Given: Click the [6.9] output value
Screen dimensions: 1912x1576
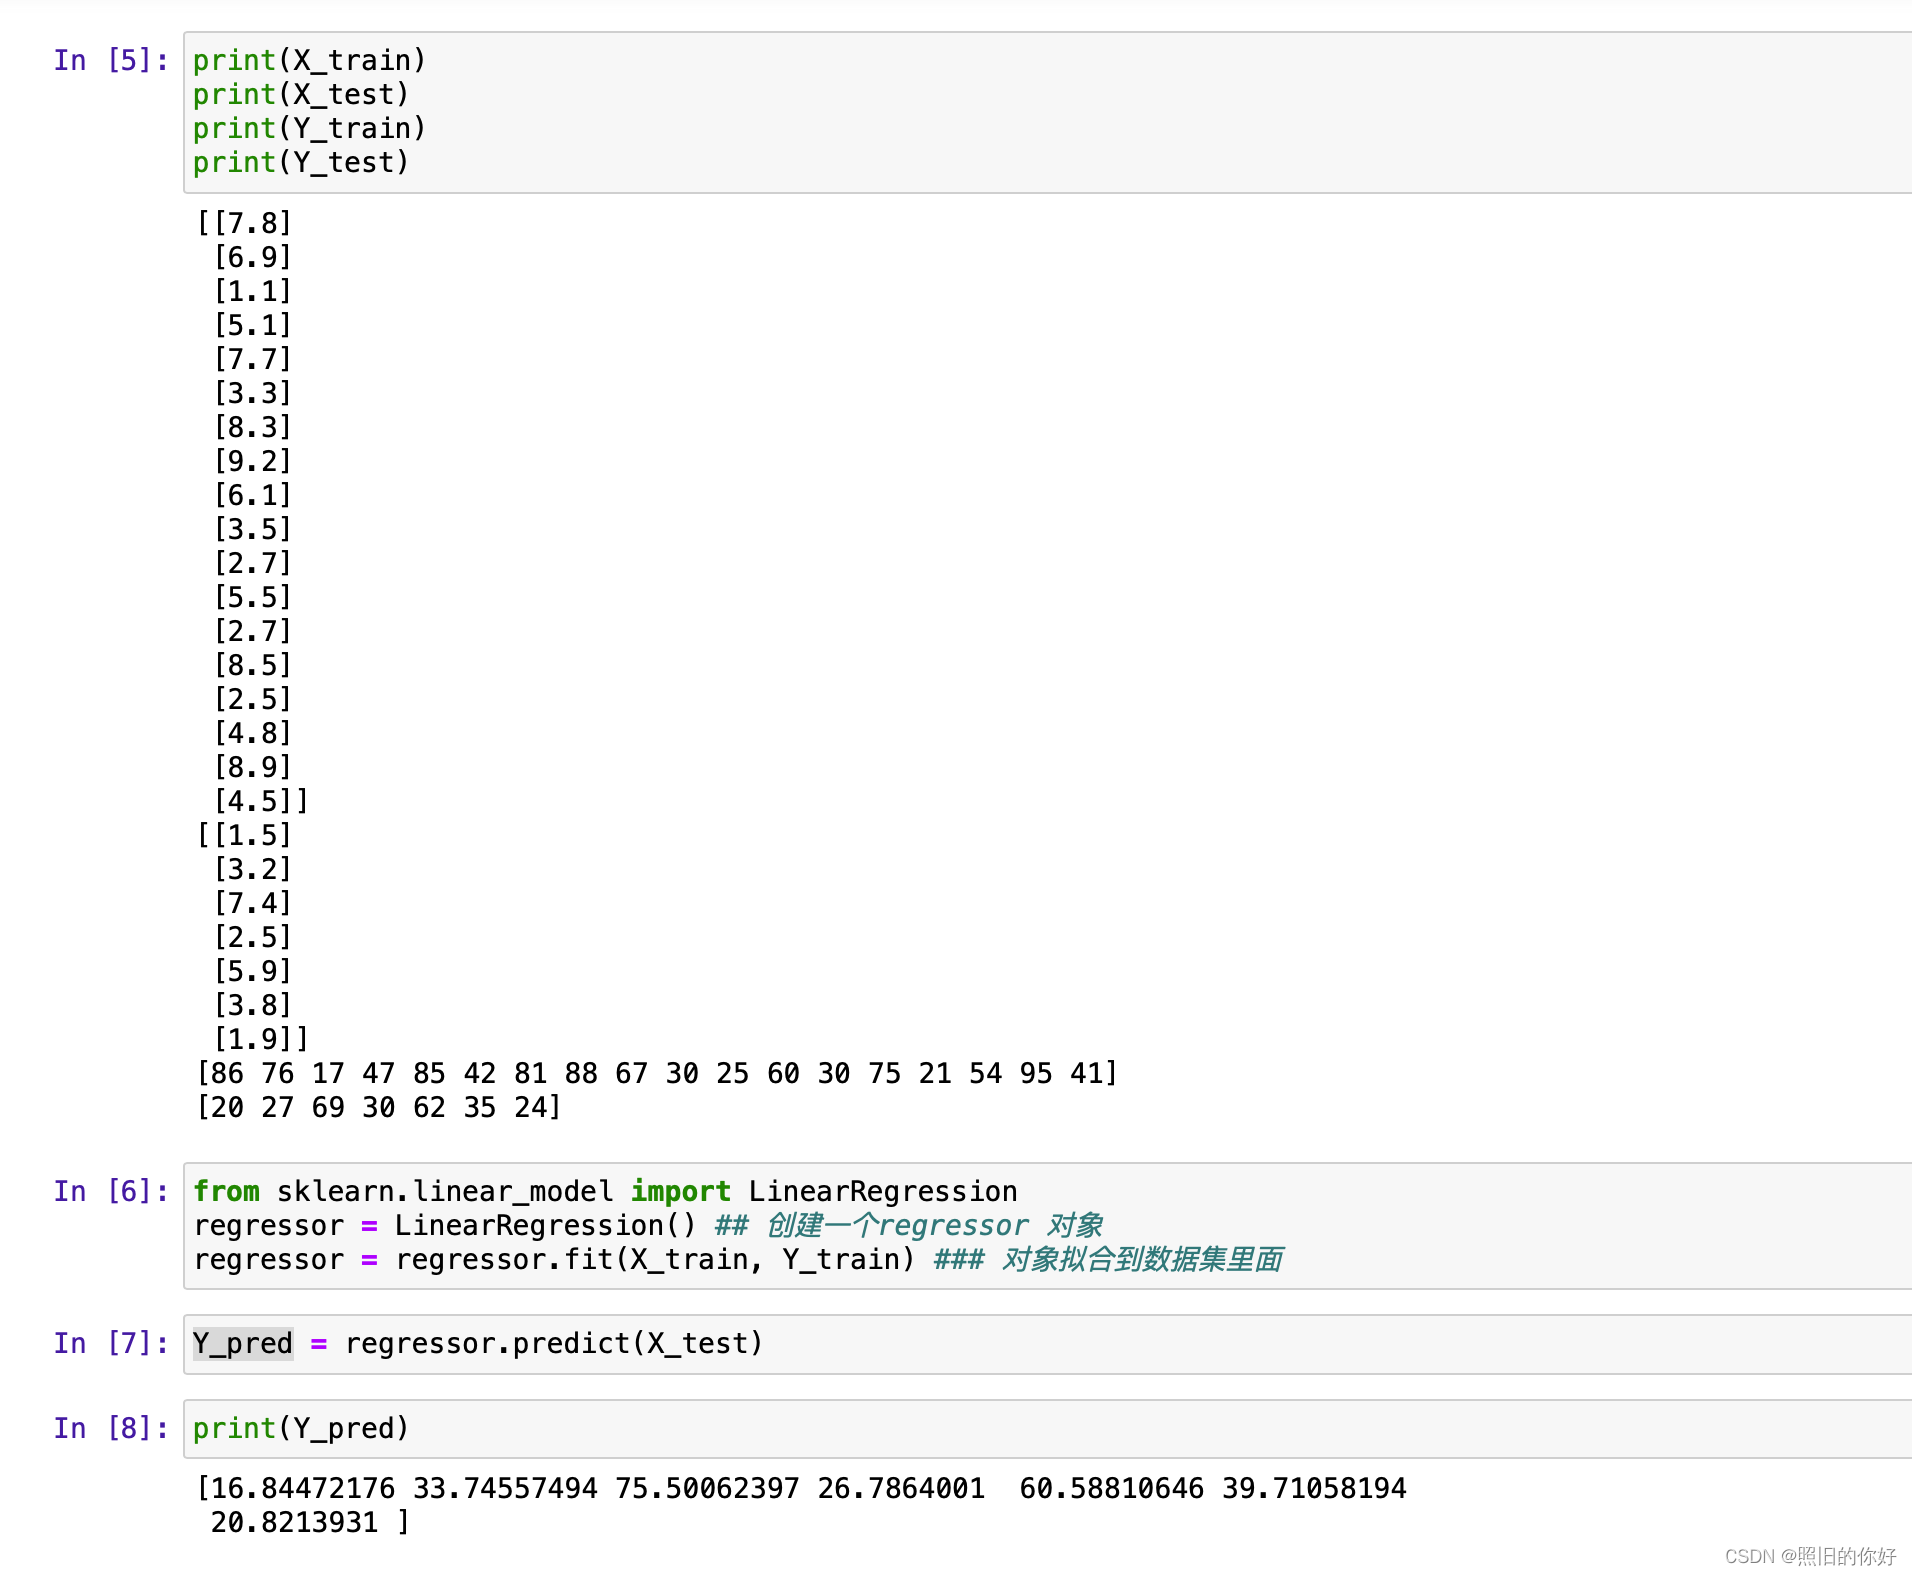Looking at the screenshot, I should pyautogui.click(x=253, y=257).
